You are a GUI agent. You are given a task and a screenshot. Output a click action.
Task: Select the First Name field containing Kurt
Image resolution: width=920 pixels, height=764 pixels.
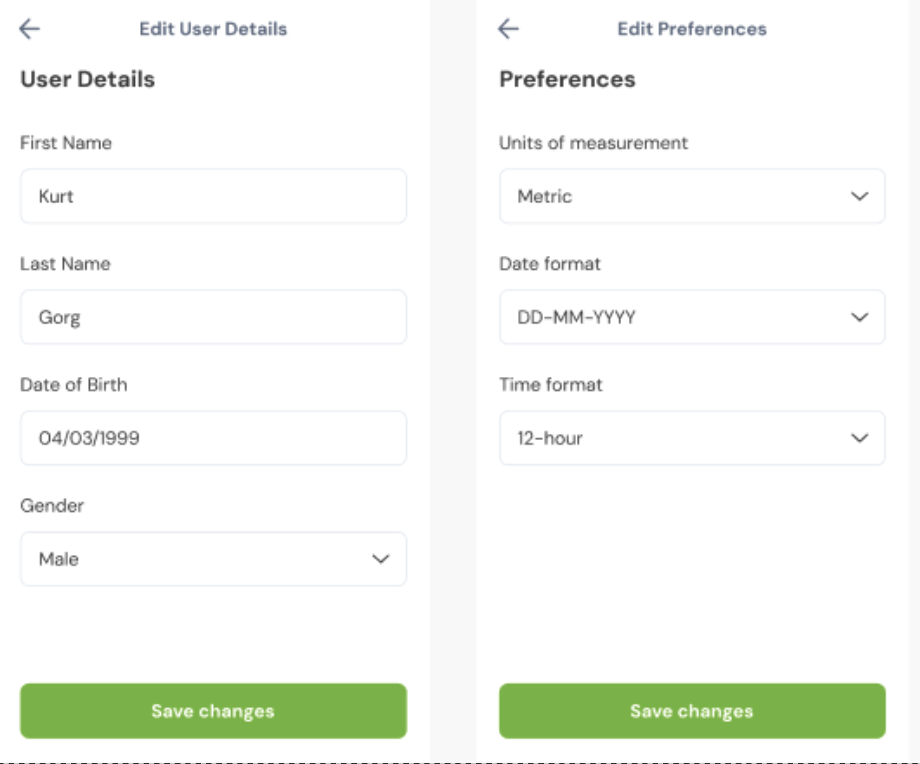point(213,196)
